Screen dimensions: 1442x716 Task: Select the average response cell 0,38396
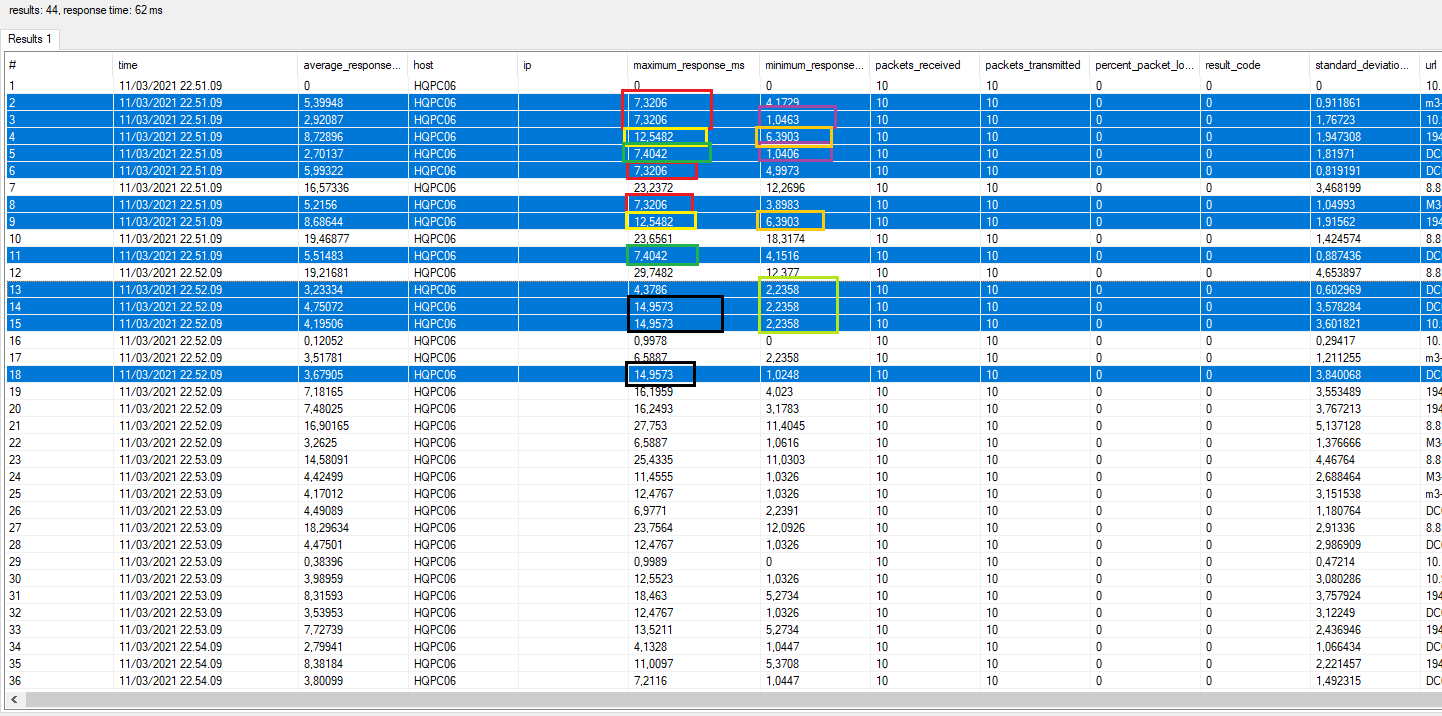pyautogui.click(x=353, y=562)
